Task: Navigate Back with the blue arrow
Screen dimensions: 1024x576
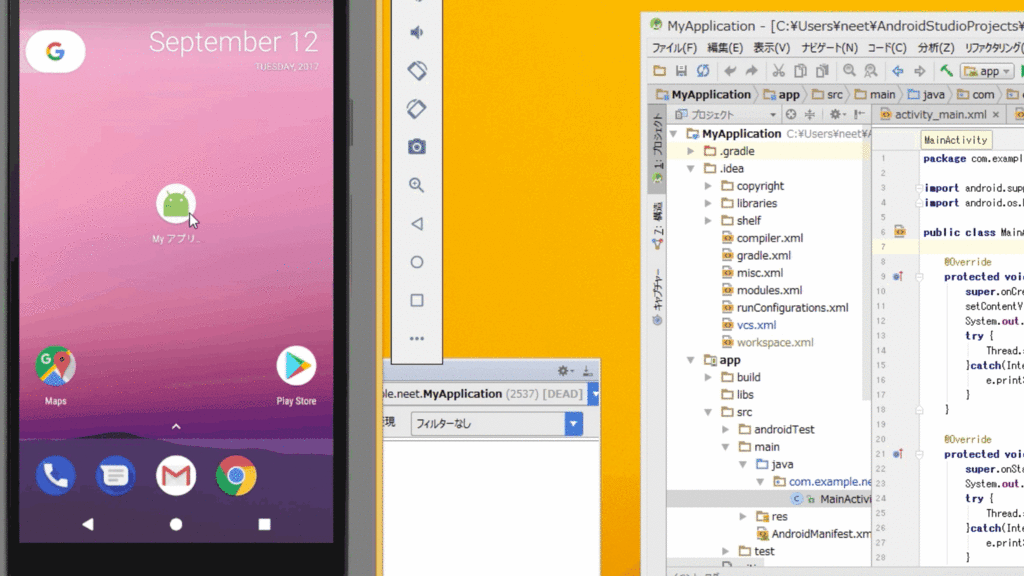Action: coord(898,71)
